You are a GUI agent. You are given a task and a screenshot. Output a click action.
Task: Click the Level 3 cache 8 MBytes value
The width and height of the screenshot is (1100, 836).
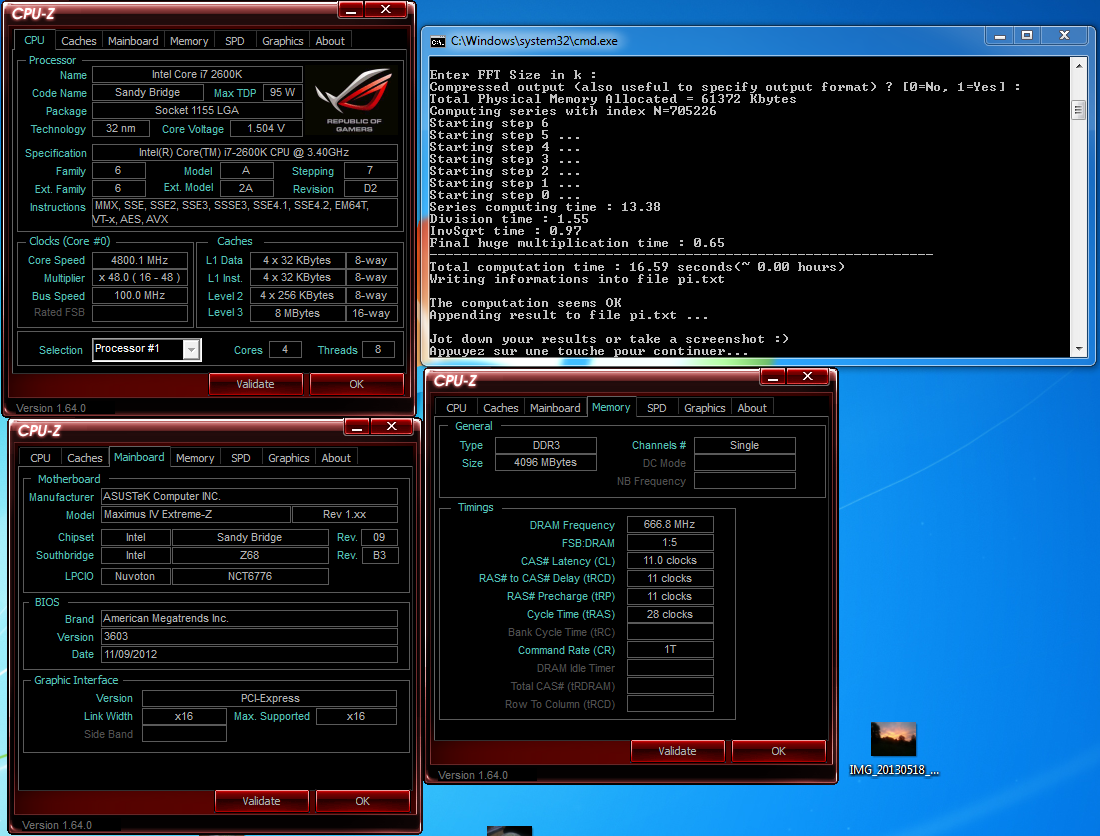(297, 314)
